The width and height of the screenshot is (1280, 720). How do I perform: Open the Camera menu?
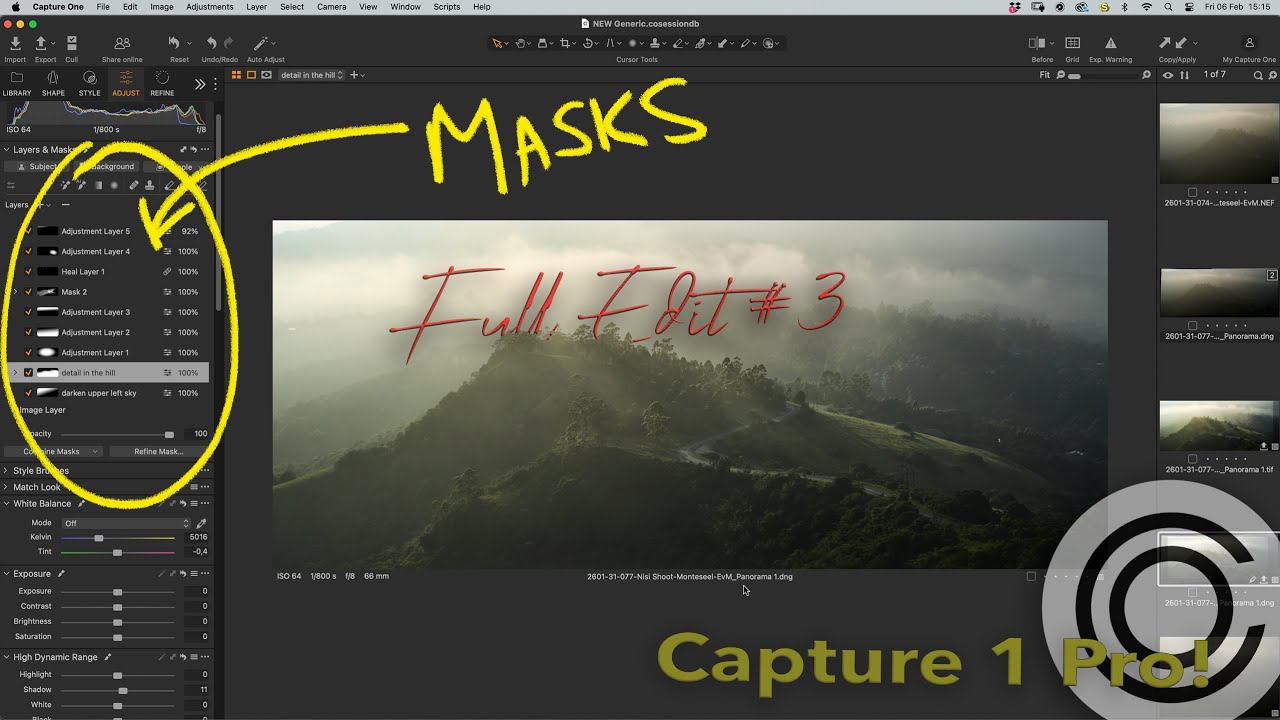(x=331, y=7)
